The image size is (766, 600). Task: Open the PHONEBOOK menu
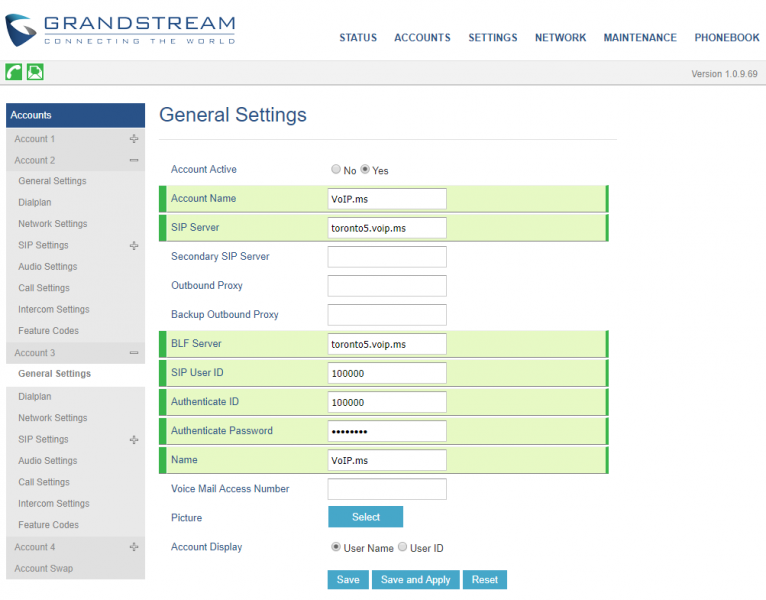click(x=727, y=38)
